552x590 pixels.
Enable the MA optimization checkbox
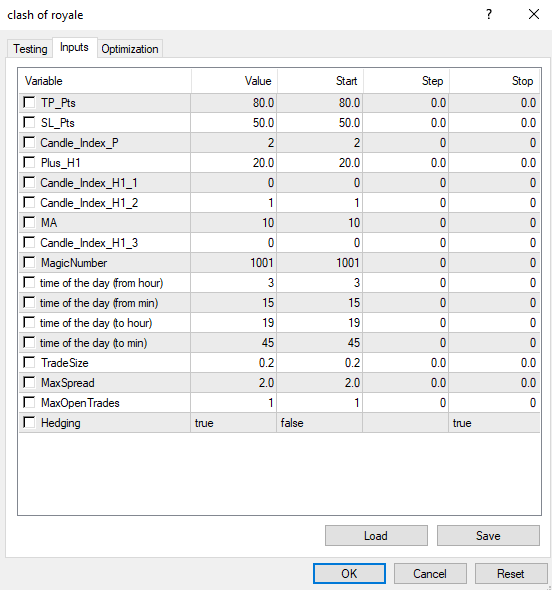(29, 222)
